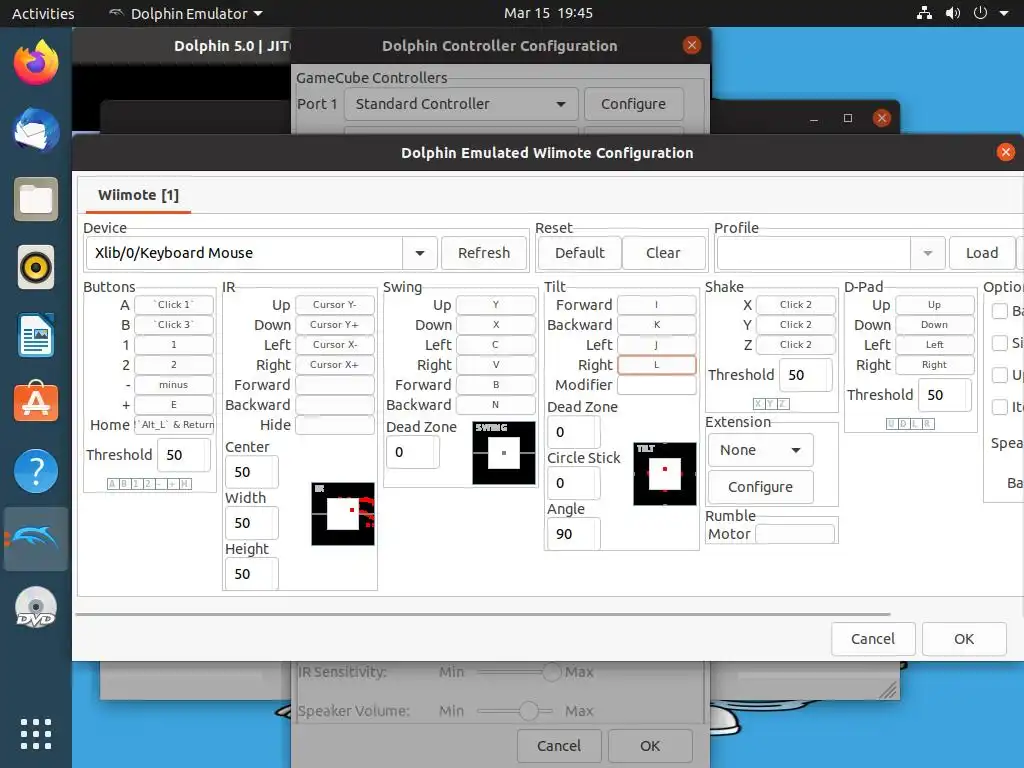
Task: Click the Swing Dead Zone value field
Action: click(413, 452)
